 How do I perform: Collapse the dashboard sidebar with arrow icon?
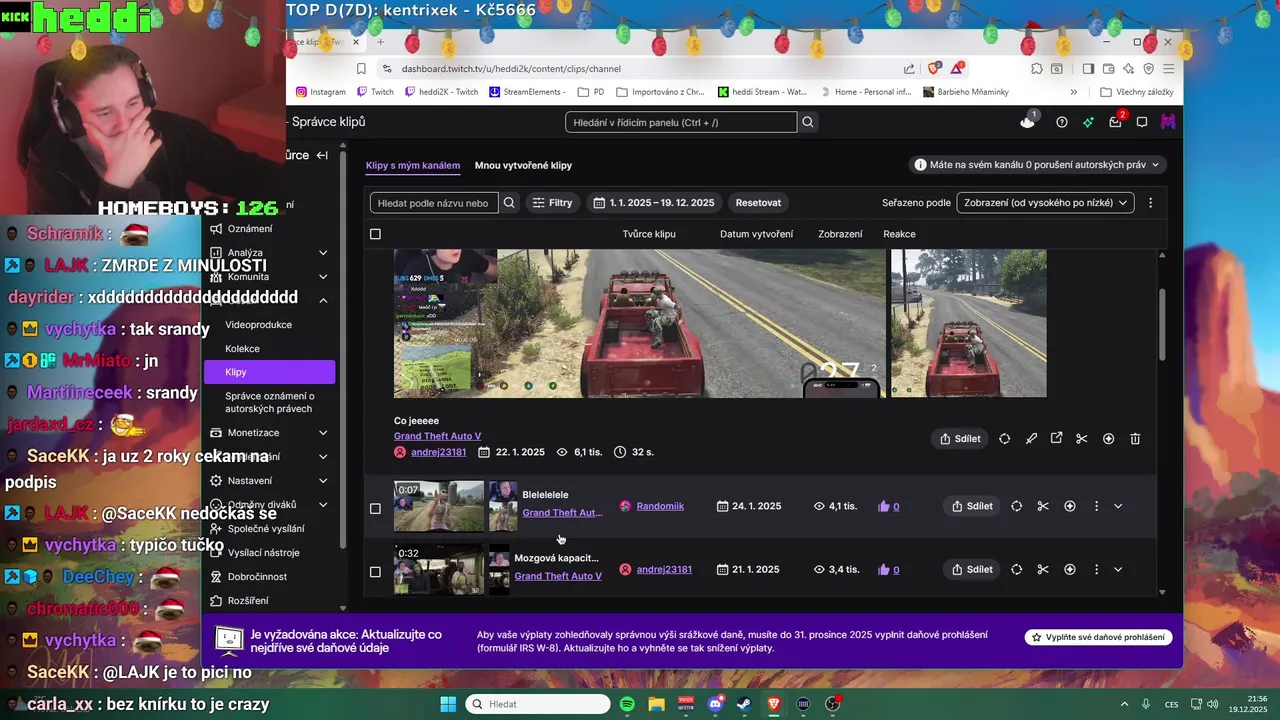322,155
